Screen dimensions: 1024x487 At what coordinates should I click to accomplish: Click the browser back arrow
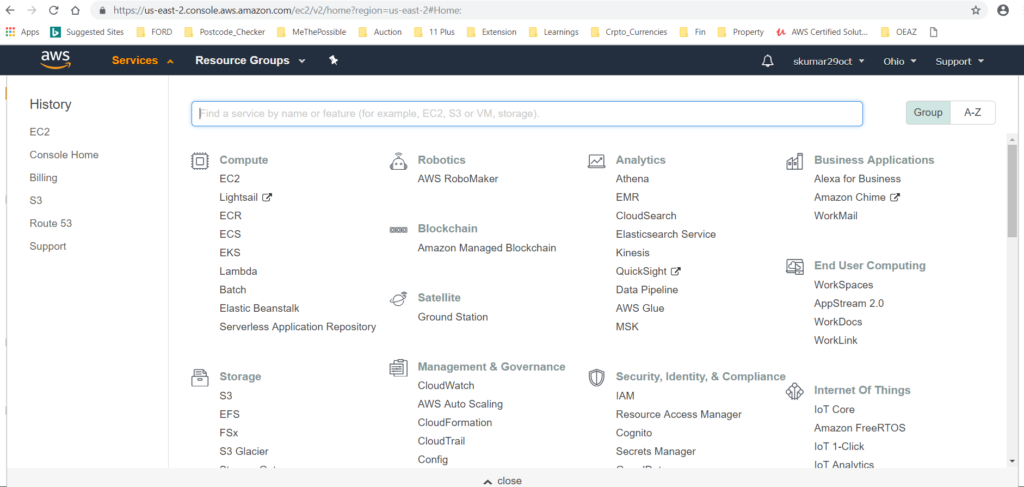coord(10,10)
